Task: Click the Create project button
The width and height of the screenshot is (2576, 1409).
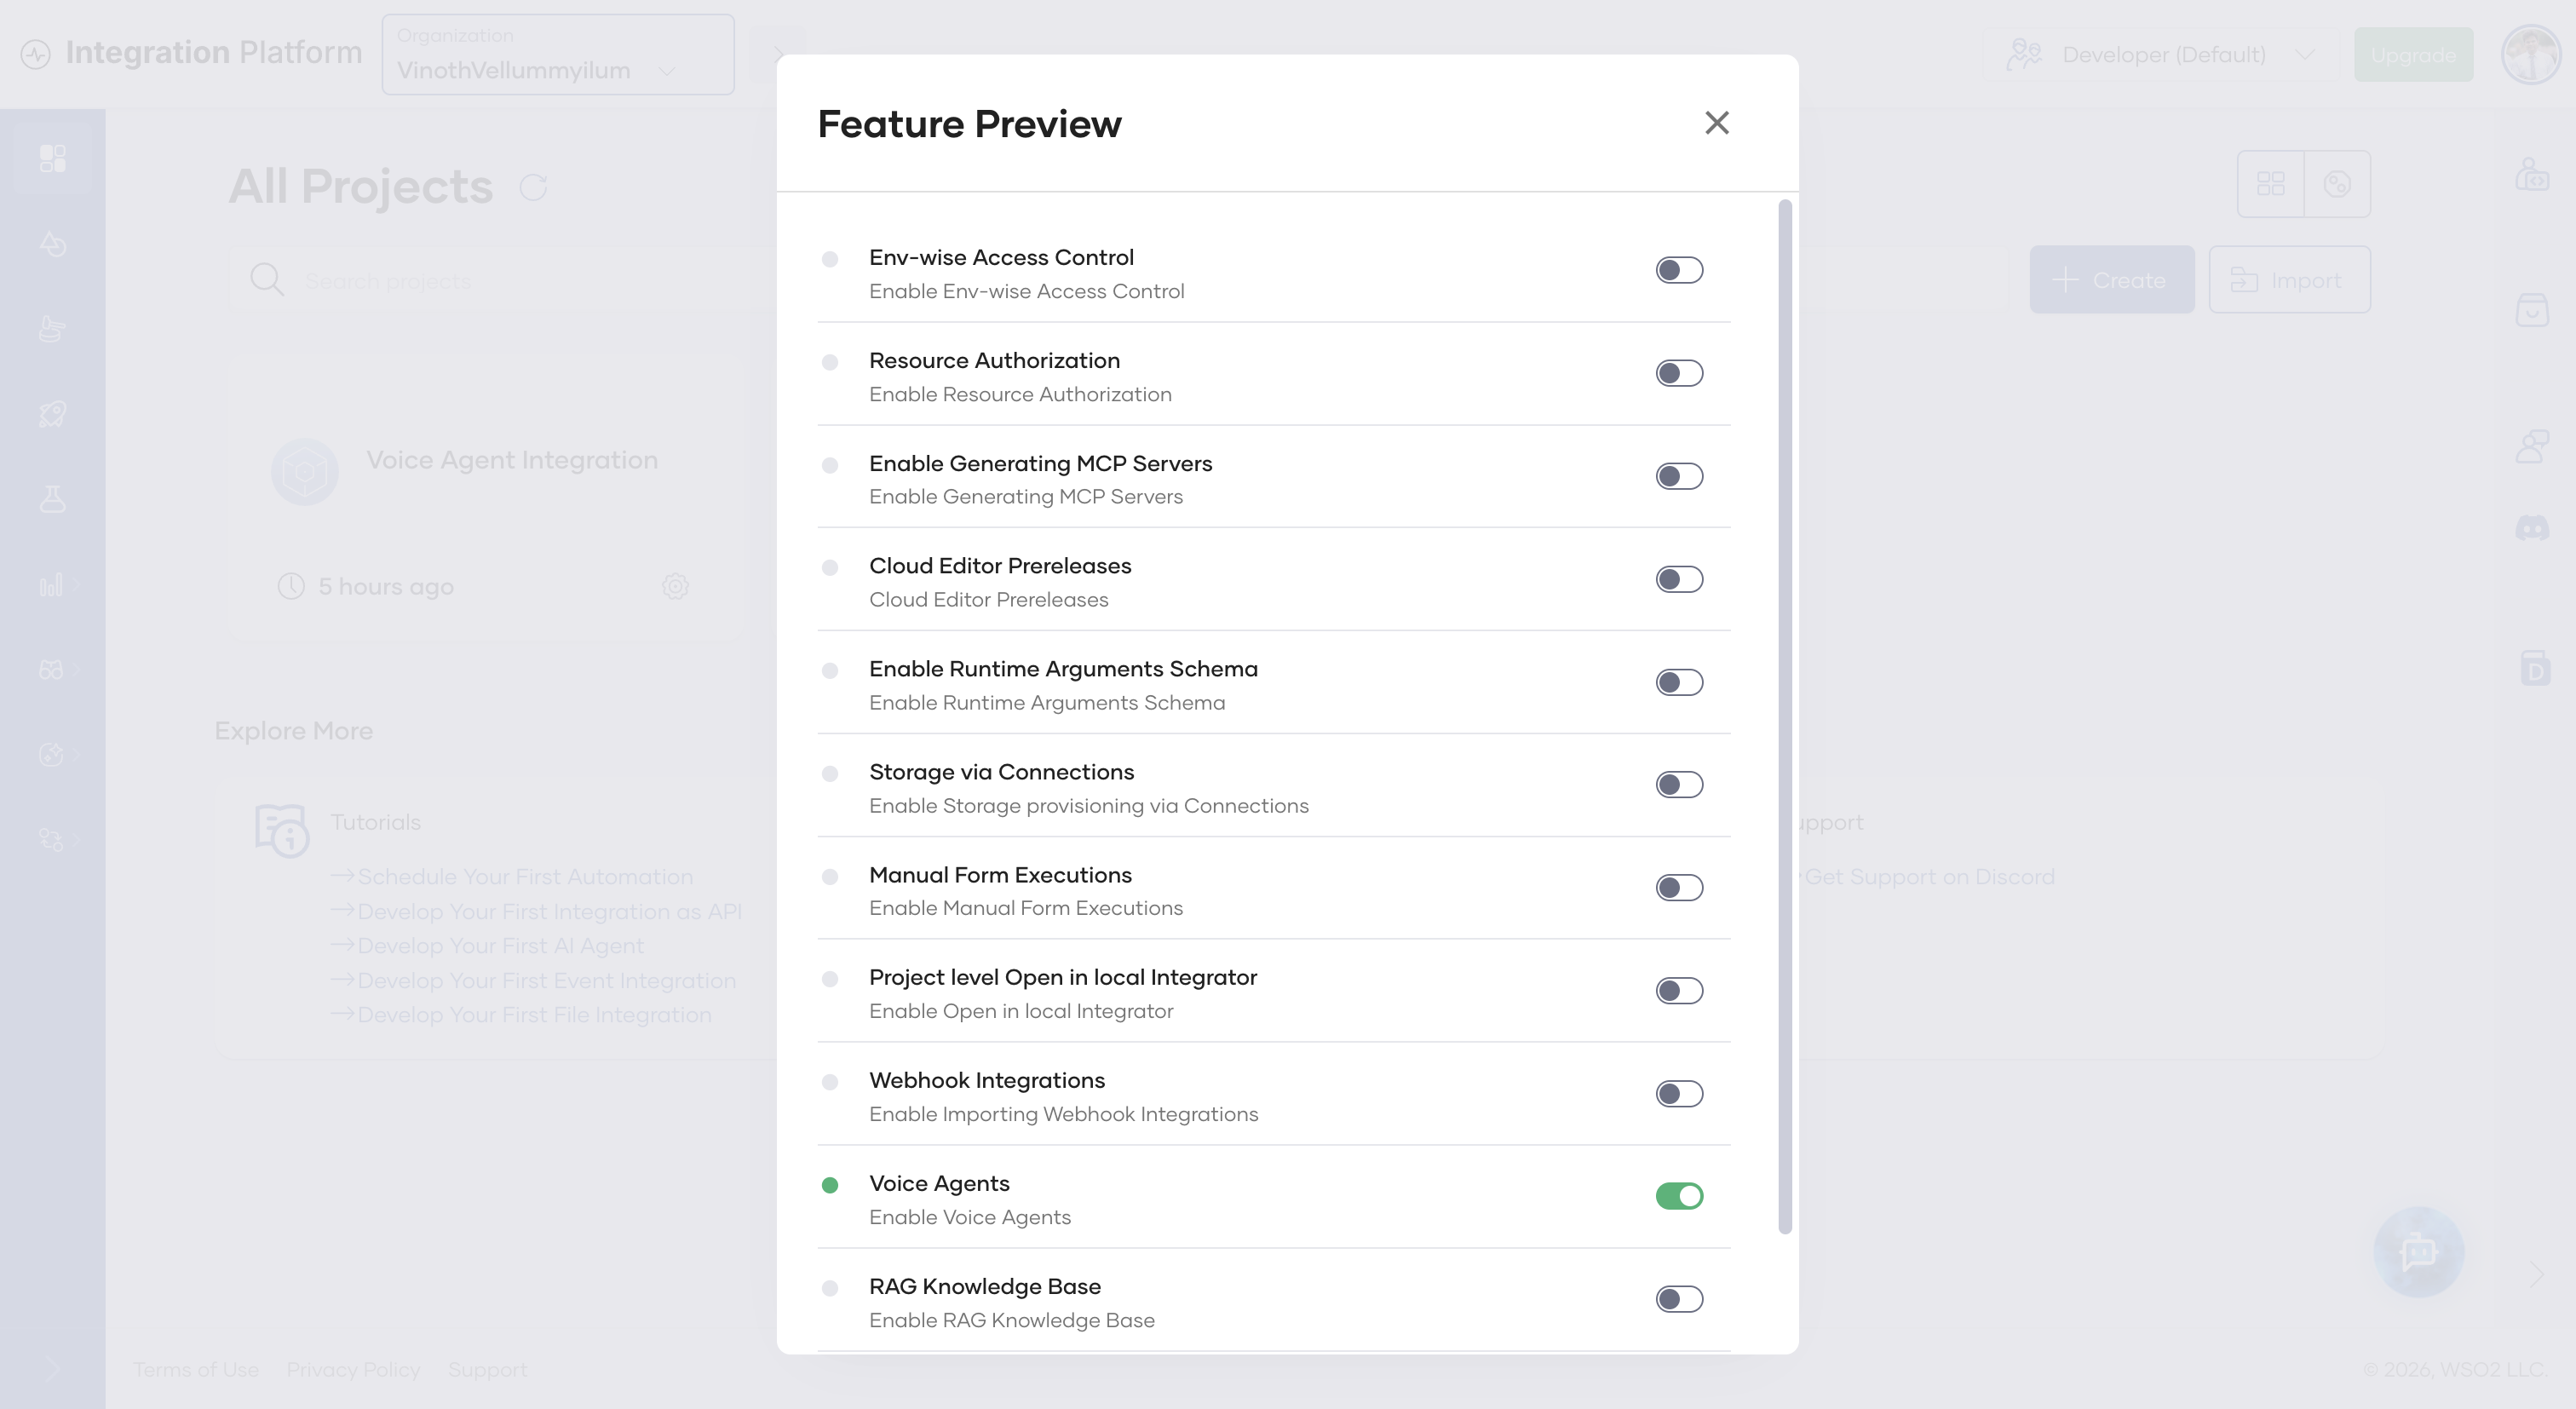Action: click(2111, 280)
